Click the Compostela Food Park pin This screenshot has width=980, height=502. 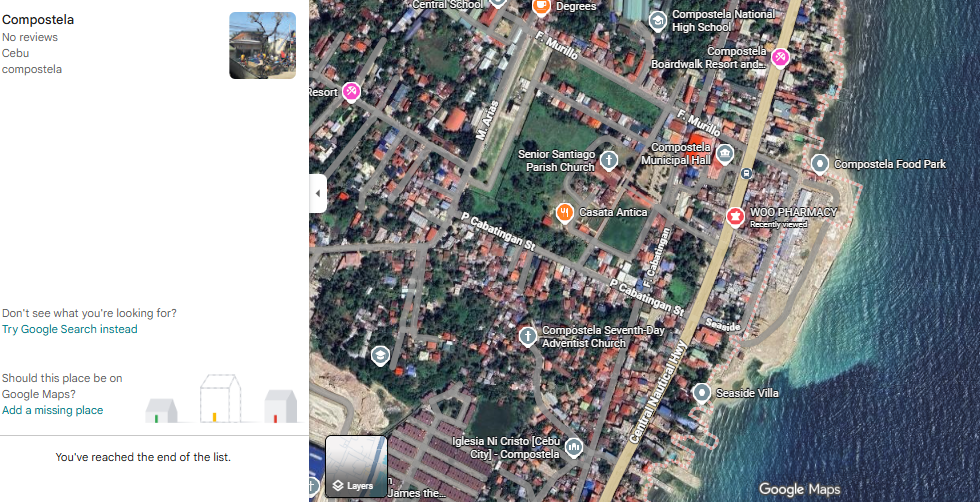click(819, 163)
